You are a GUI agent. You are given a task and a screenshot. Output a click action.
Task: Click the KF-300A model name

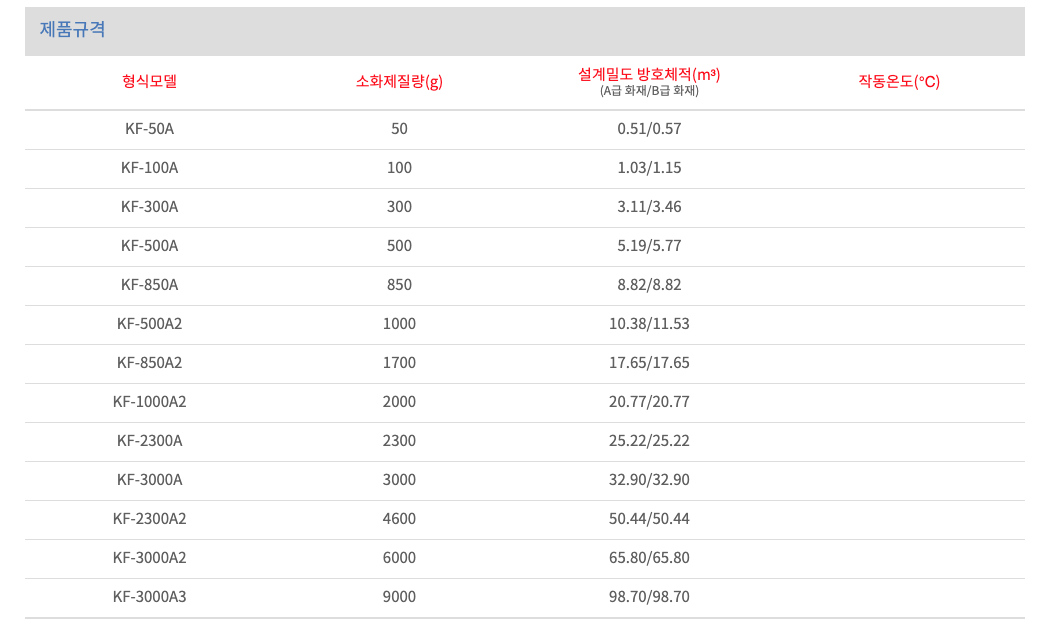click(149, 207)
